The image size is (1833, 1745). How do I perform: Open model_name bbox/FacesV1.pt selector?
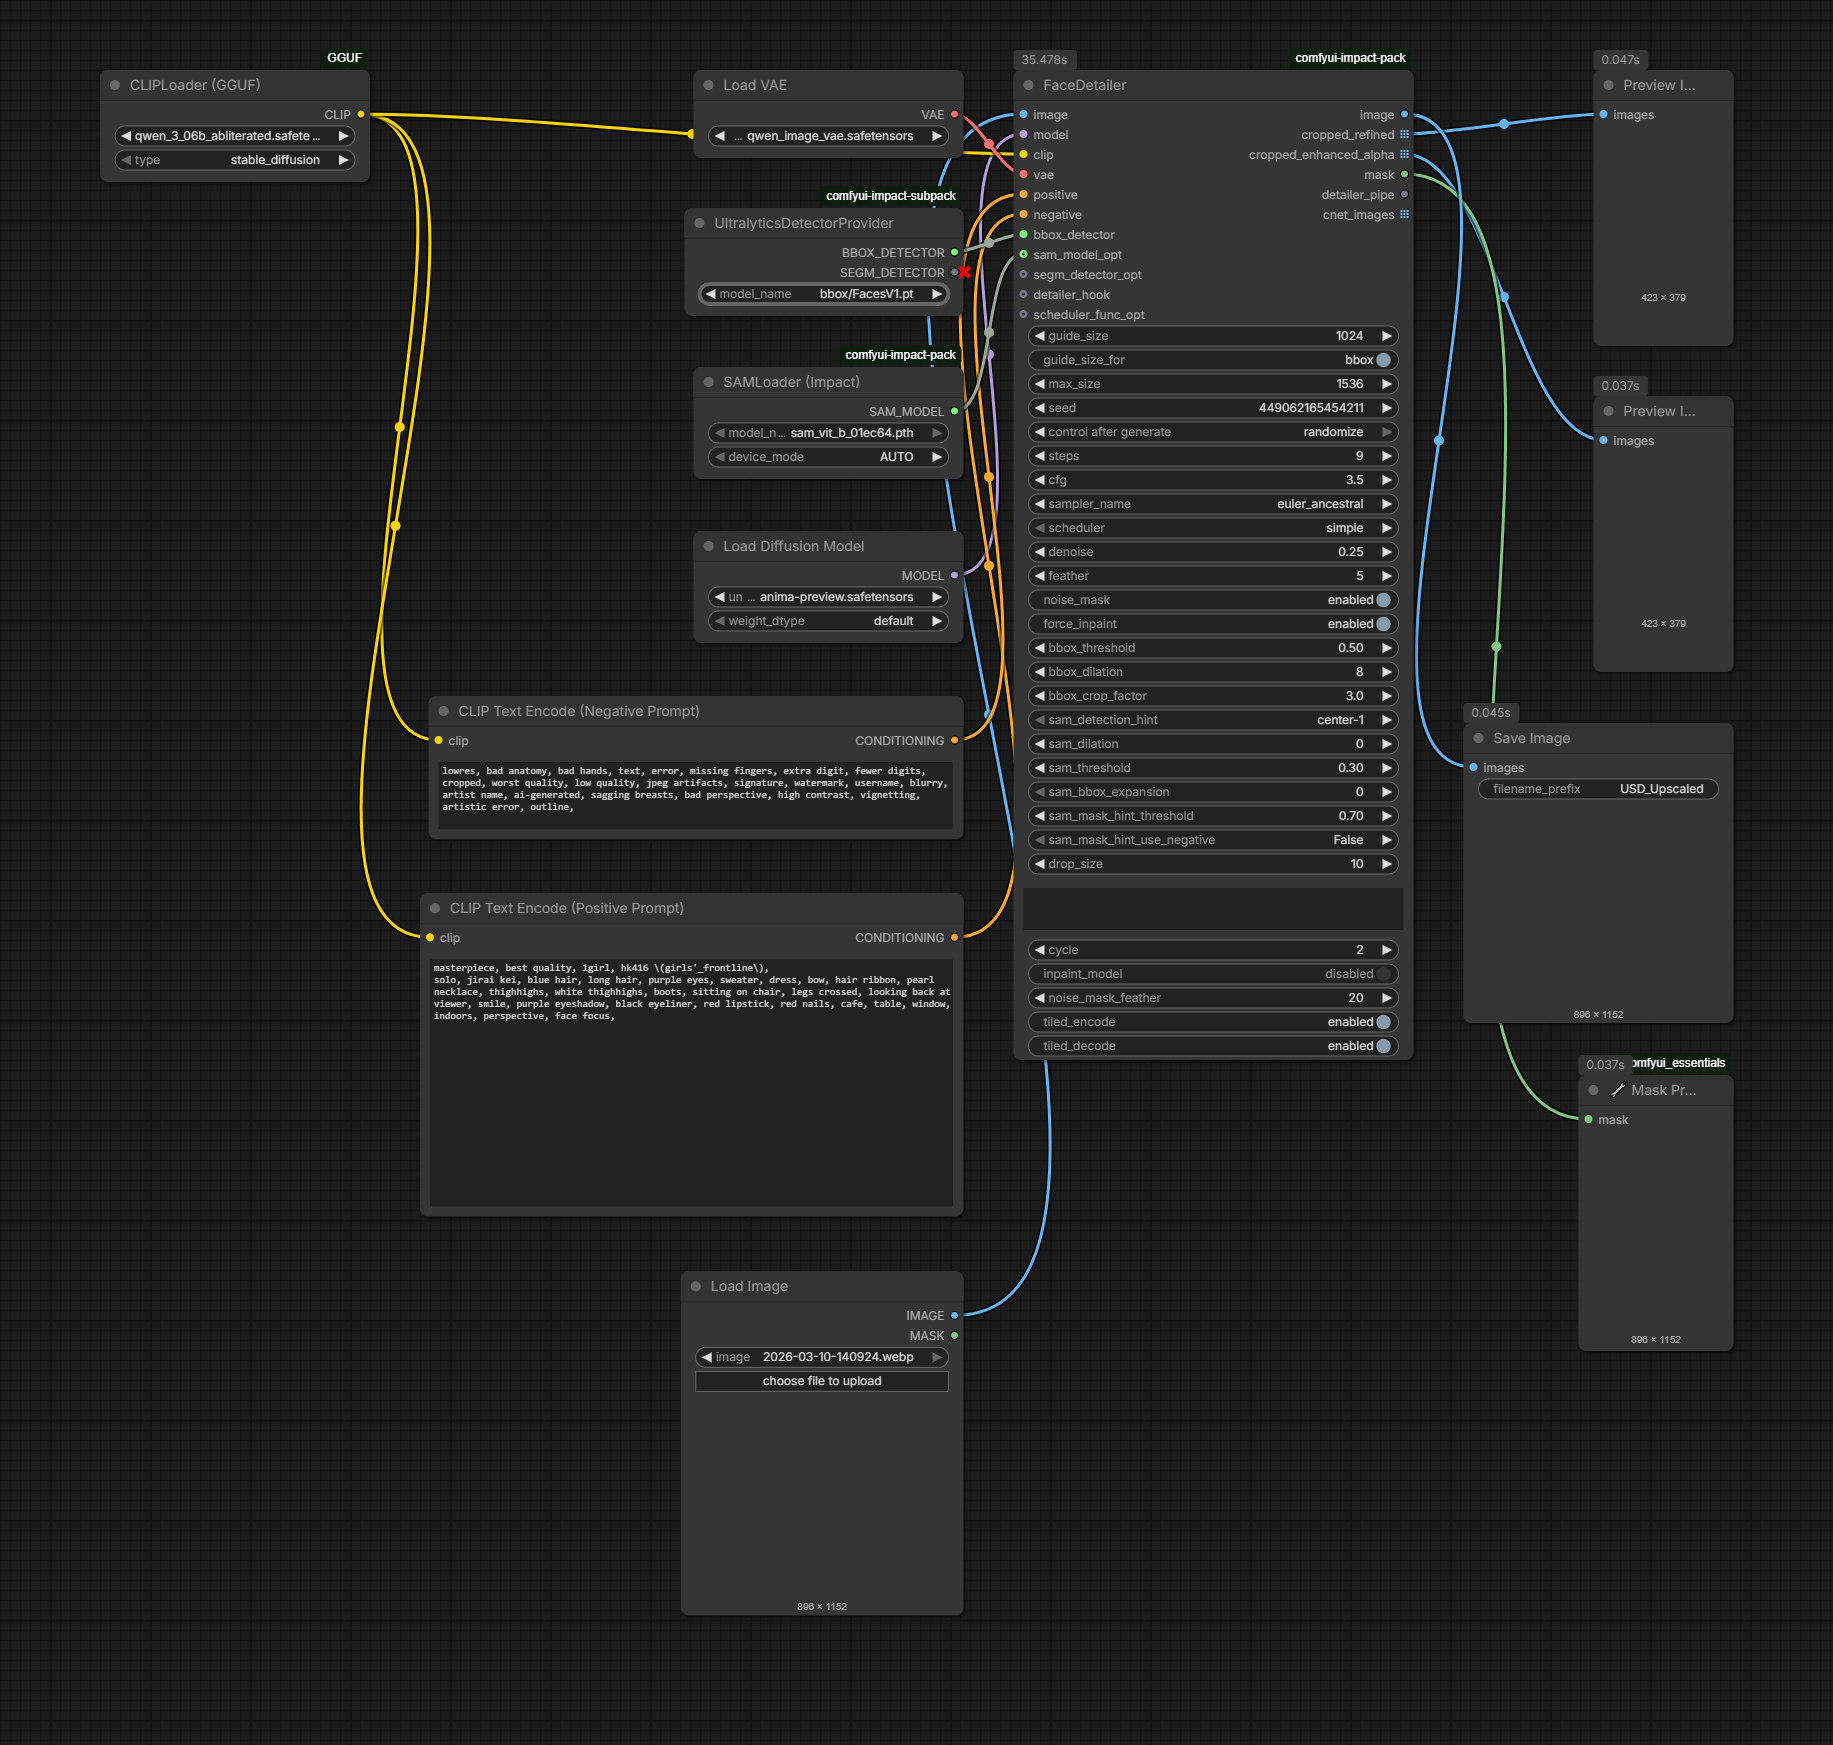click(x=823, y=294)
